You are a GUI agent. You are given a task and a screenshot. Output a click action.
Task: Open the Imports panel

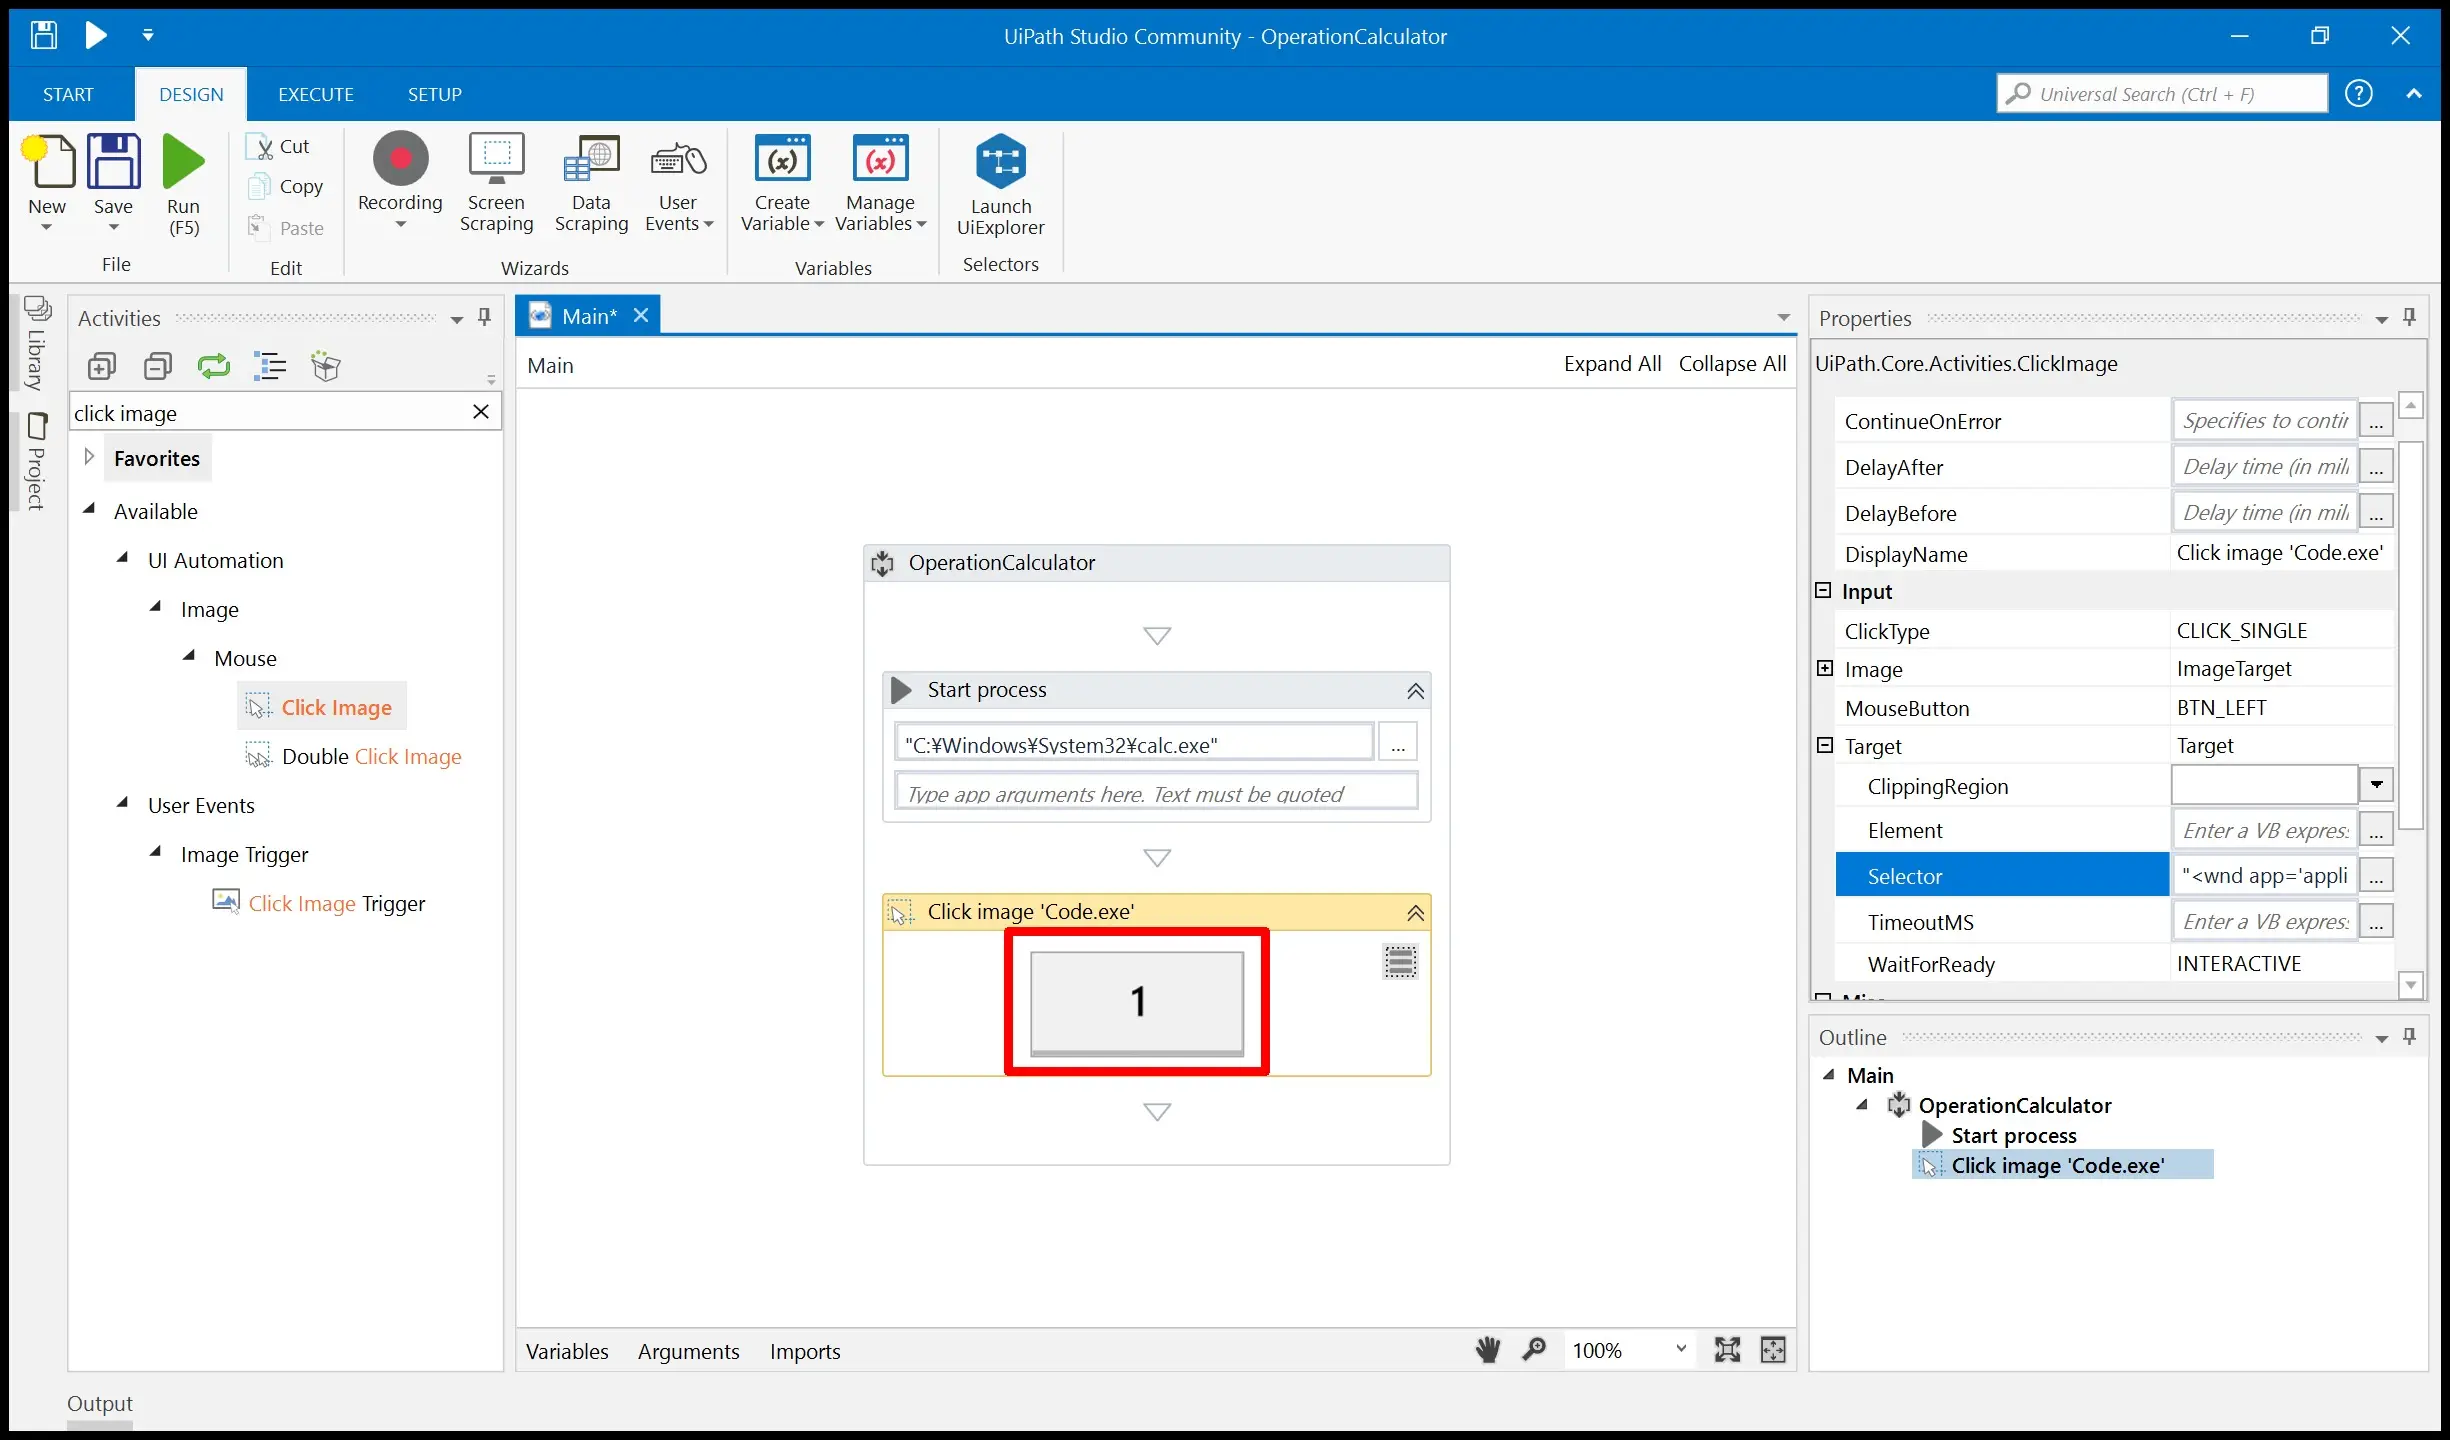pyautogui.click(x=804, y=1351)
